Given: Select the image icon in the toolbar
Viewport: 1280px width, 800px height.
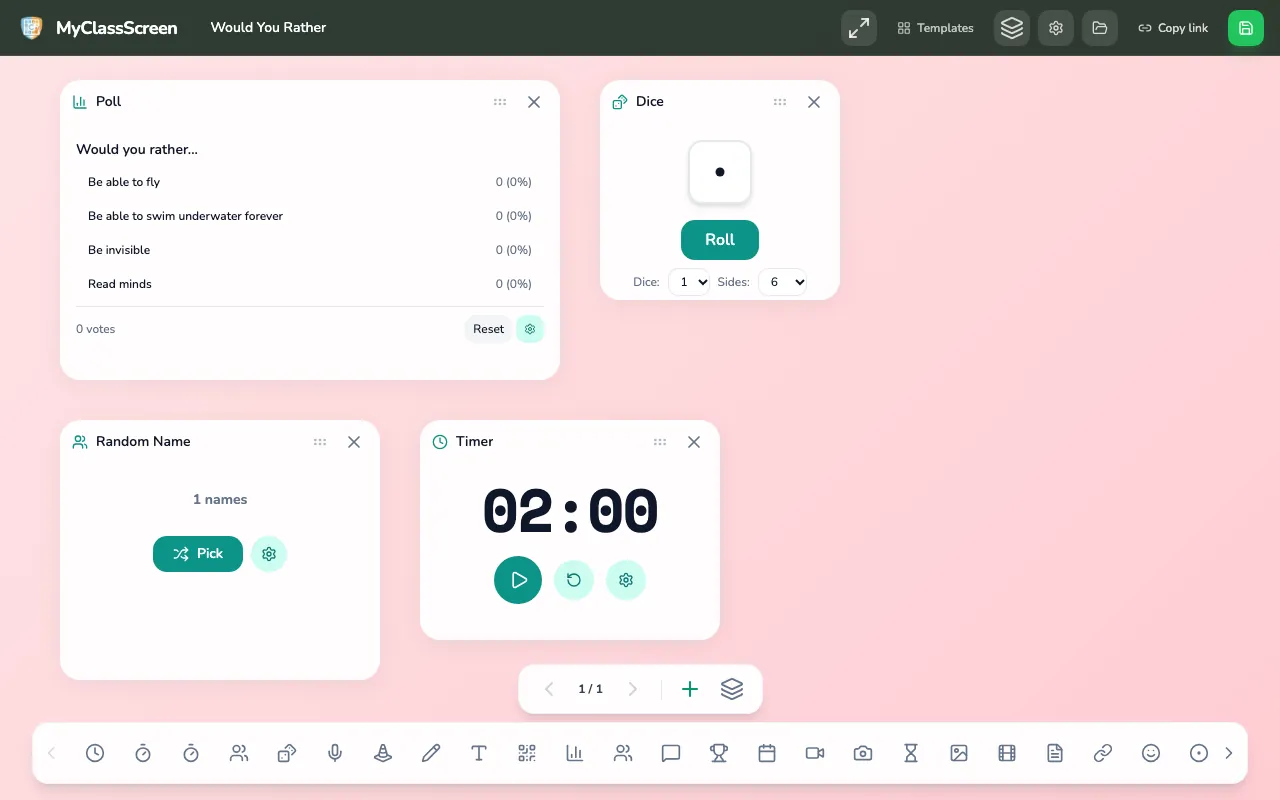Looking at the screenshot, I should pos(959,753).
